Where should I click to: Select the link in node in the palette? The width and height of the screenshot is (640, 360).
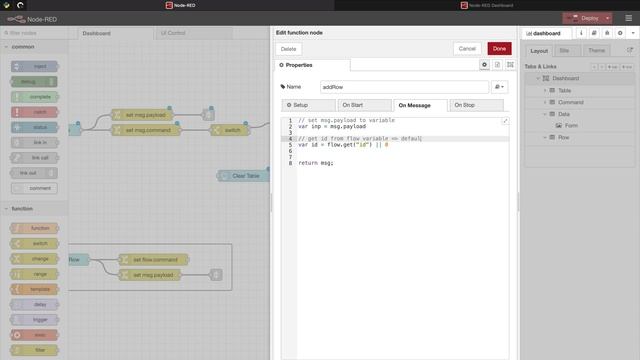click(x=35, y=142)
